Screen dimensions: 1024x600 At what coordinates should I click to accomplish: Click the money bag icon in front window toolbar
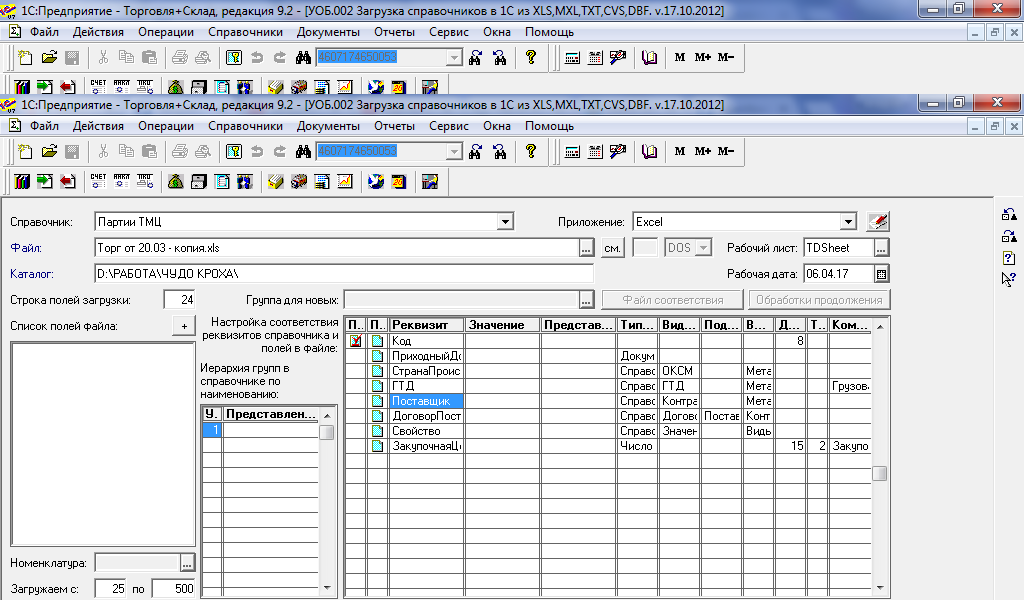tap(175, 182)
